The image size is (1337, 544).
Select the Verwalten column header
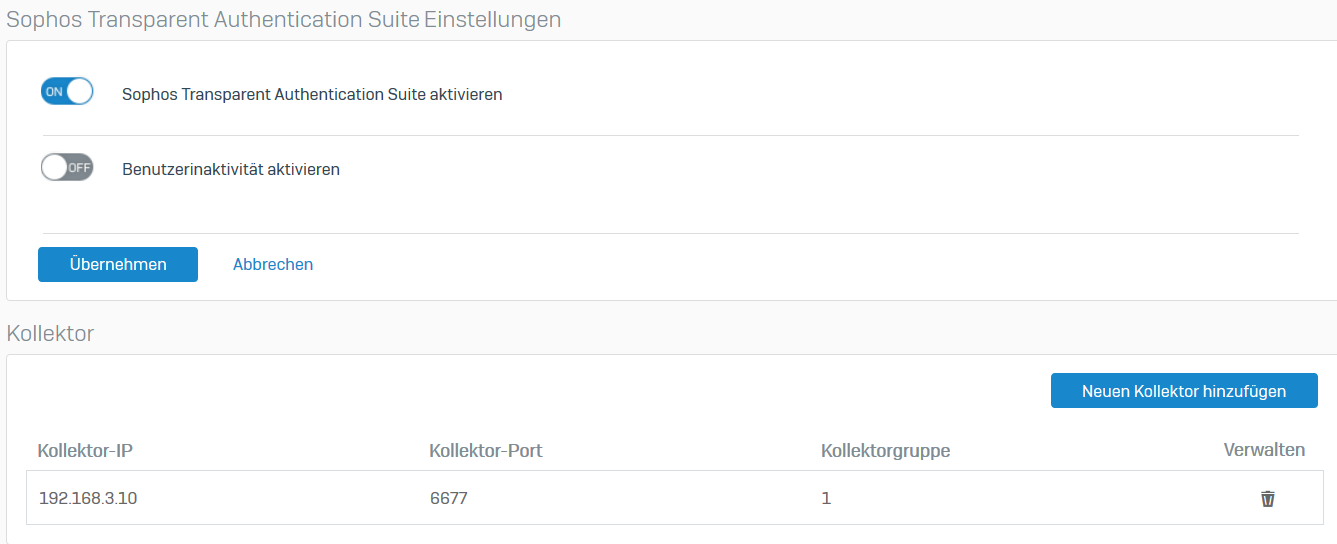pos(1264,450)
